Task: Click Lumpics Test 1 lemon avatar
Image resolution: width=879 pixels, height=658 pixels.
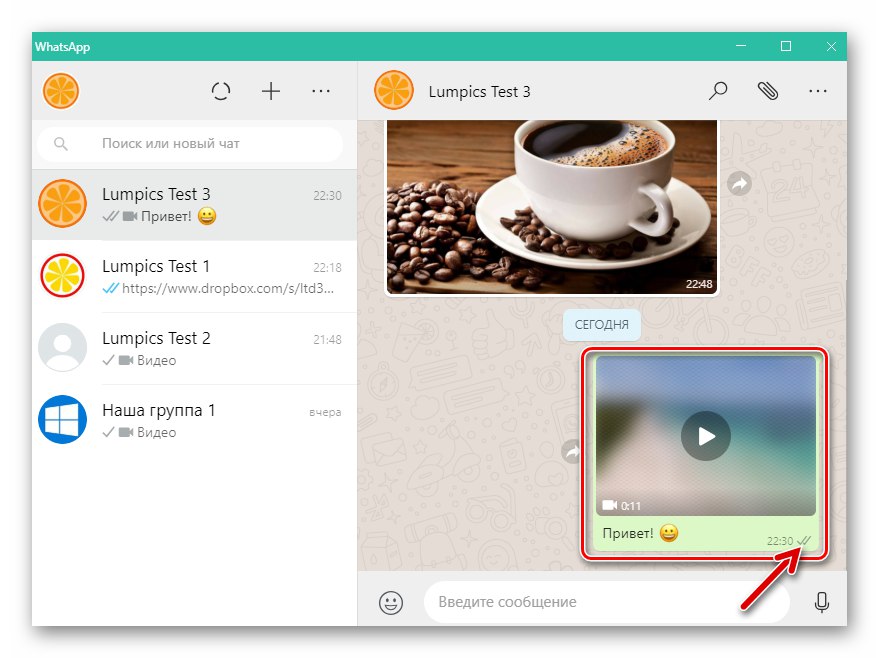Action: [62, 275]
